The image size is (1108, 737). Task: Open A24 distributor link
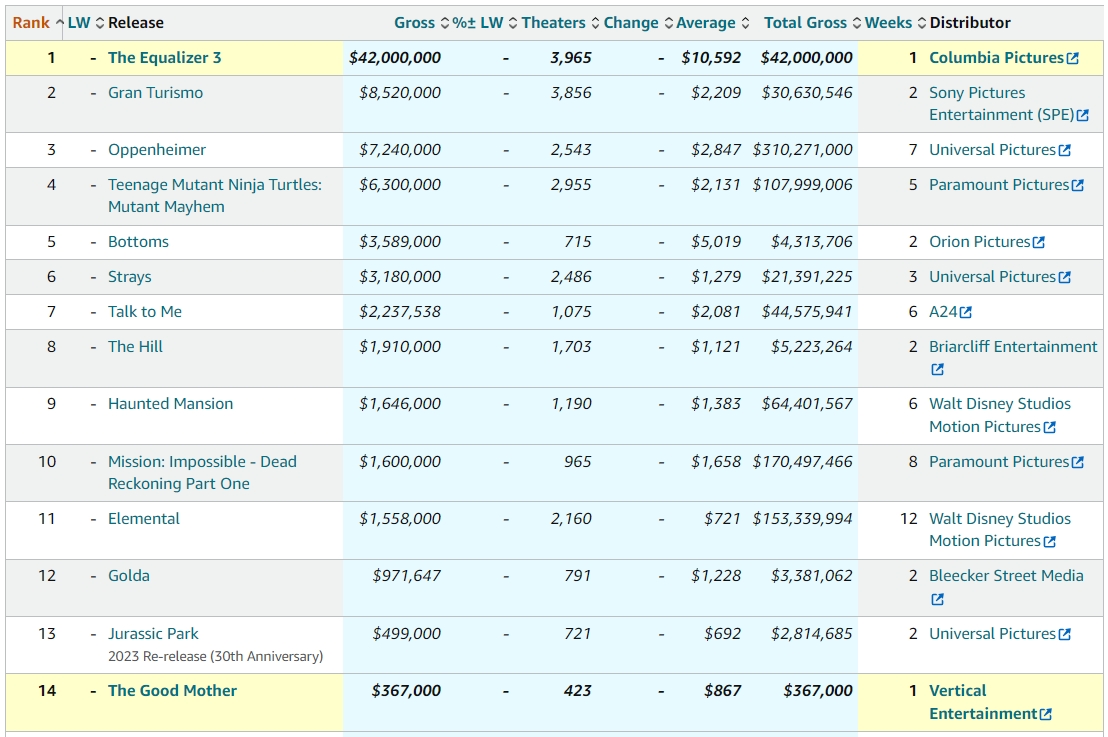pyautogui.click(x=943, y=312)
